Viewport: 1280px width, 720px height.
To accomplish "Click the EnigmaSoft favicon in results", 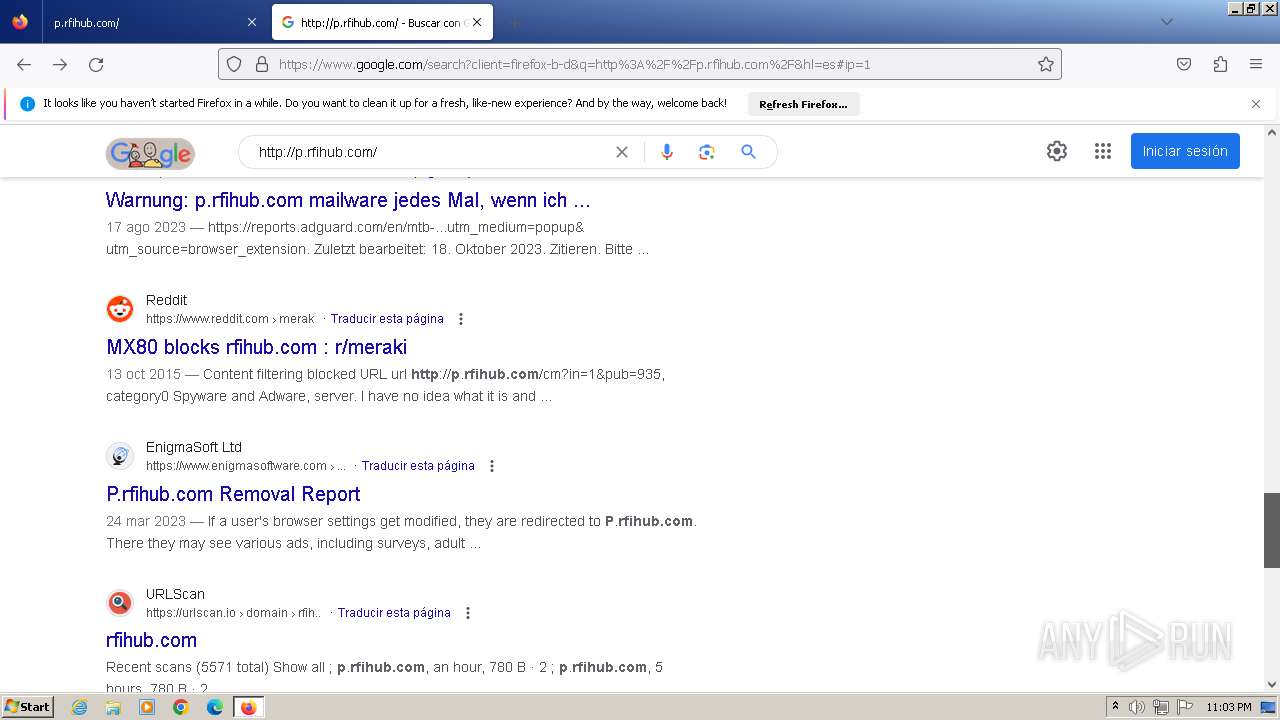I will tap(120, 456).
